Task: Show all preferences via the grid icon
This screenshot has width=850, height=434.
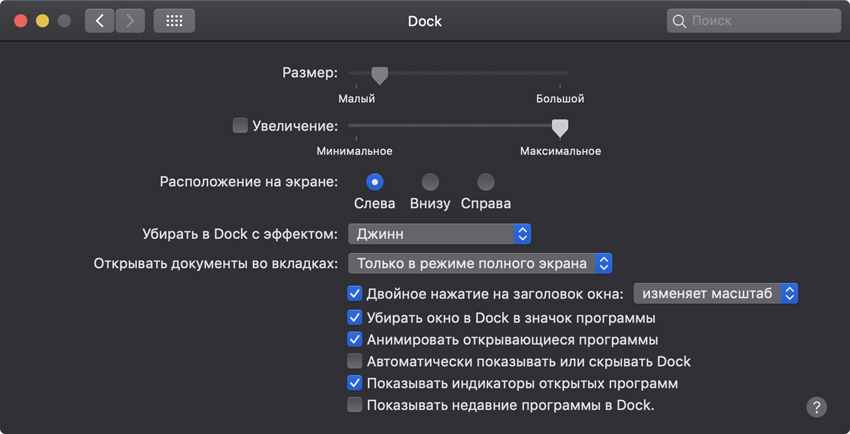Action: (x=174, y=21)
